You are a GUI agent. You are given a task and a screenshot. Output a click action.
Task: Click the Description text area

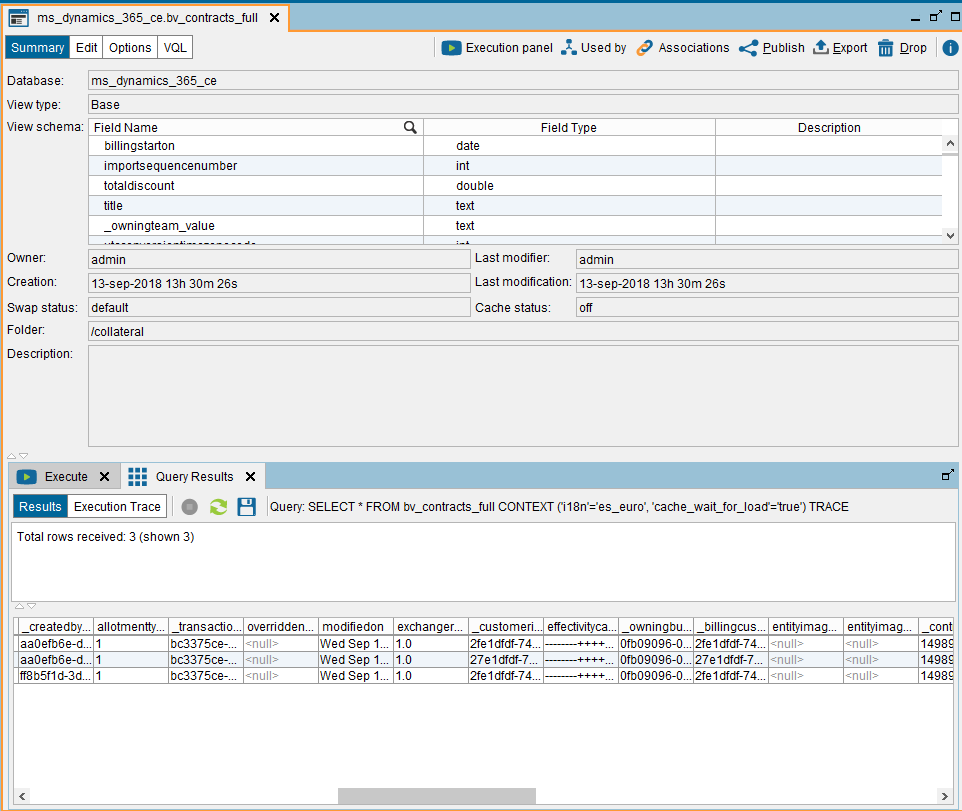(x=523, y=396)
